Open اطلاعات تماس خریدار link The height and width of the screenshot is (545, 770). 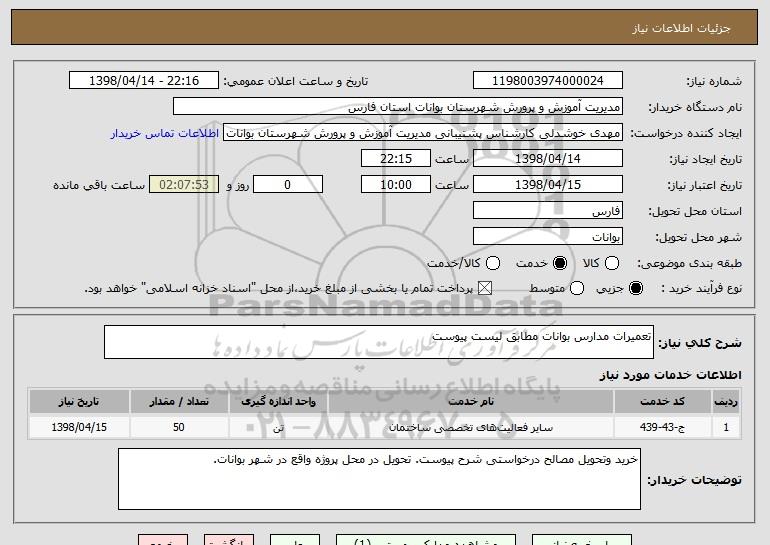click(x=165, y=133)
